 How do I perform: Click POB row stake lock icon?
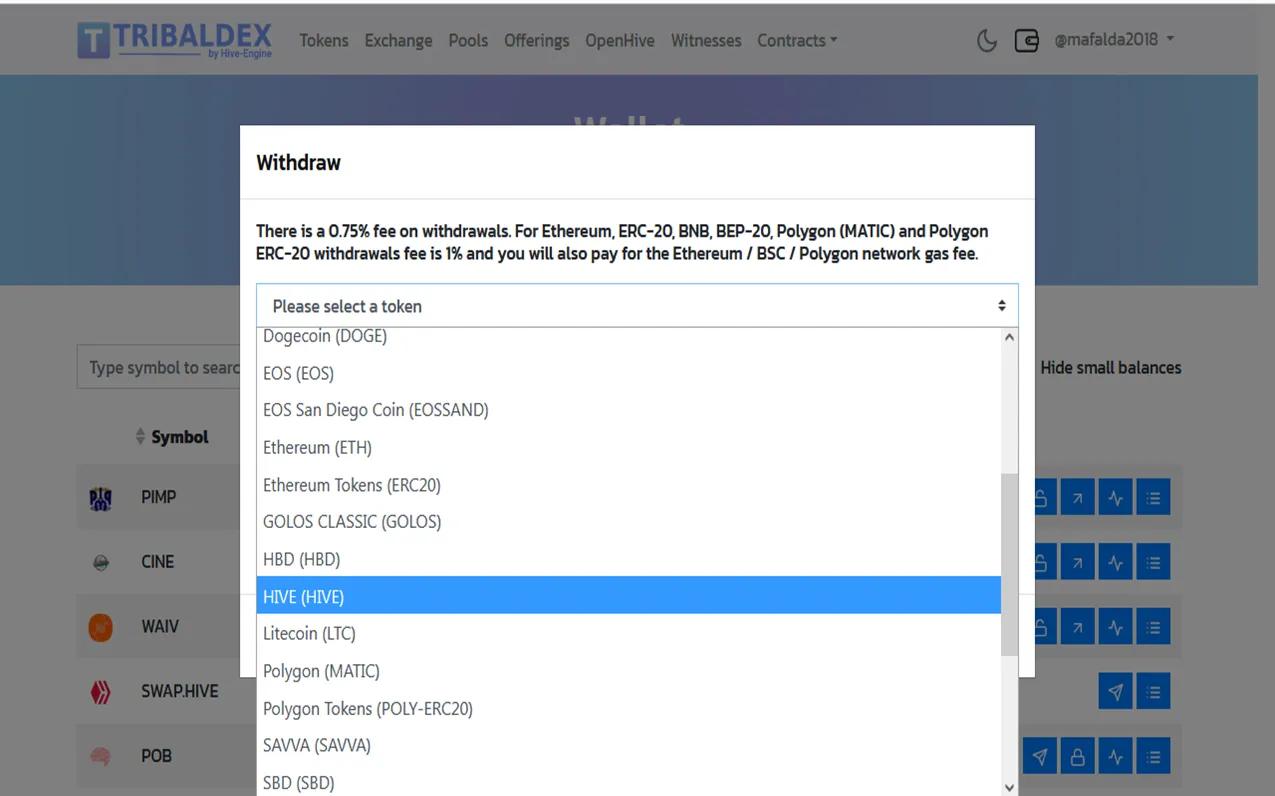(1077, 756)
